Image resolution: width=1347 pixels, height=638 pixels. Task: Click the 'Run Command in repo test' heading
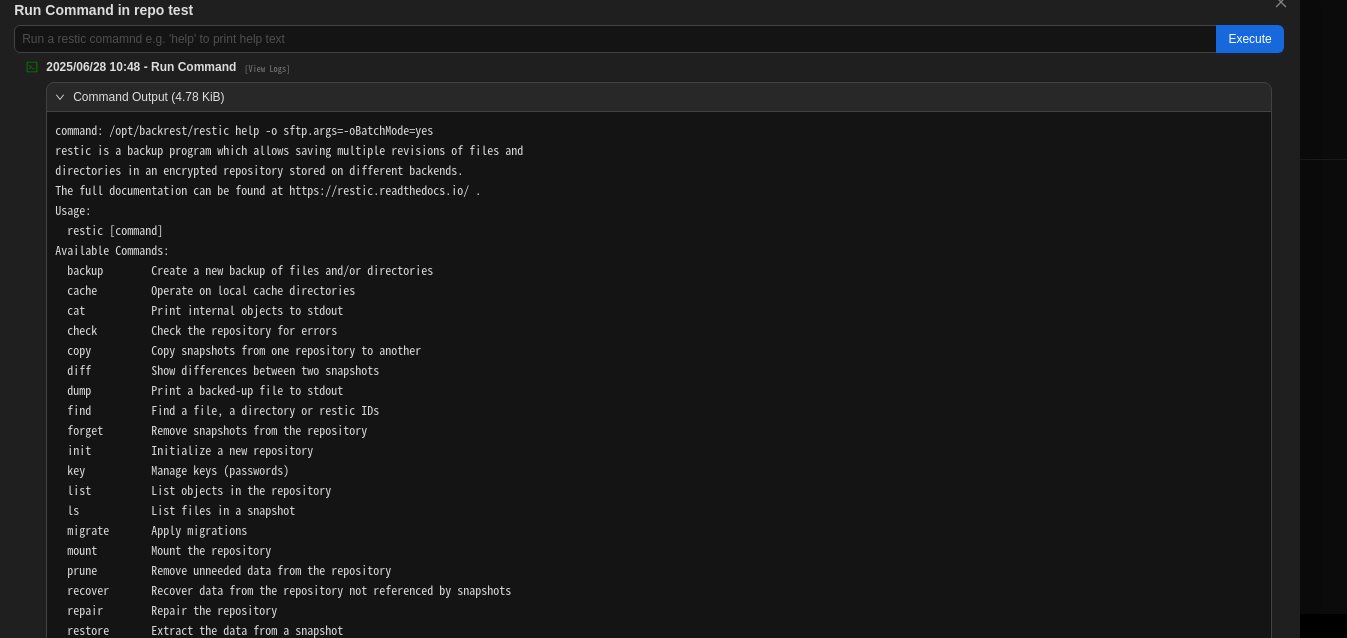click(x=104, y=10)
